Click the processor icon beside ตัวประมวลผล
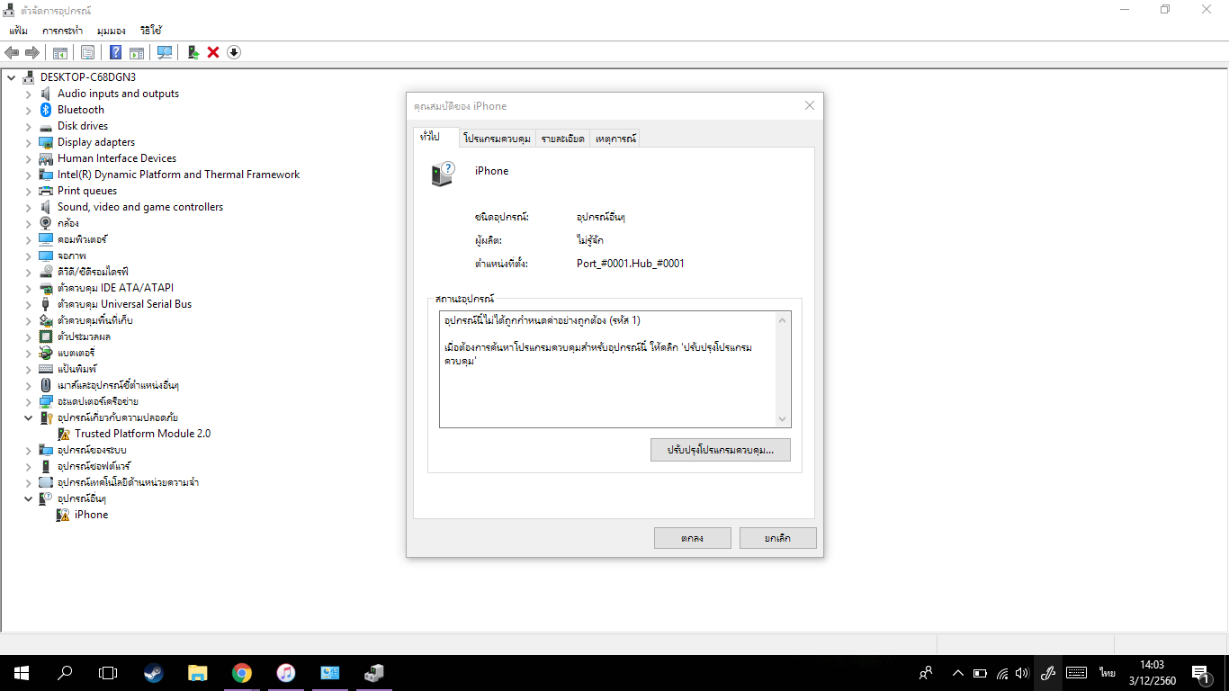The image size is (1229, 691). 45,336
